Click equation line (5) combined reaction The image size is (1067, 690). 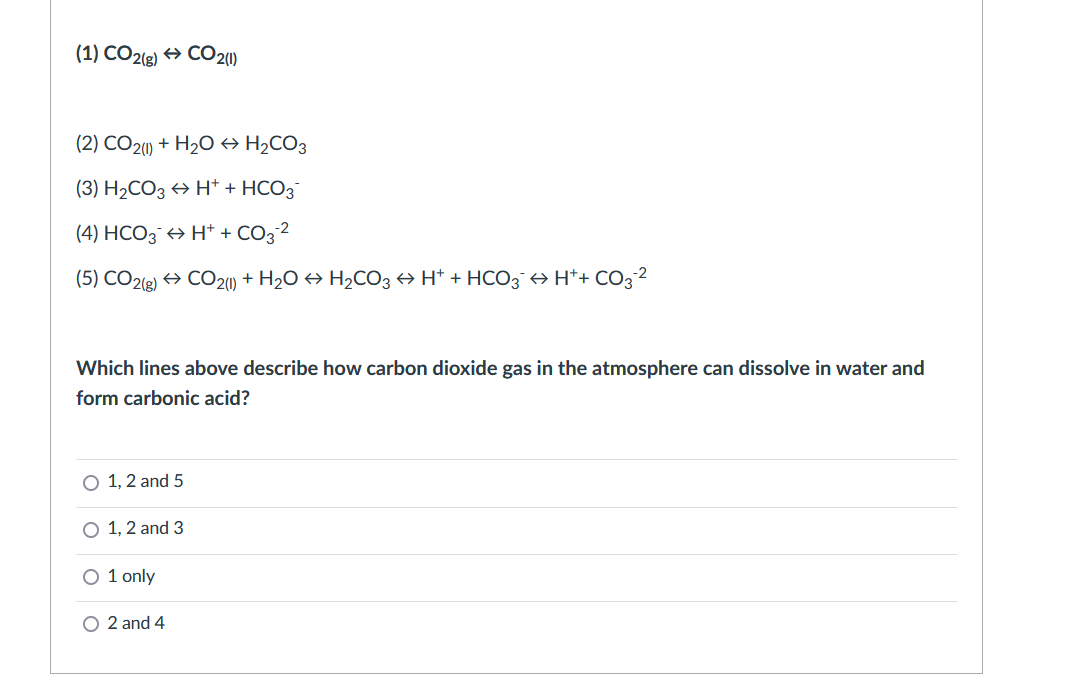360,277
